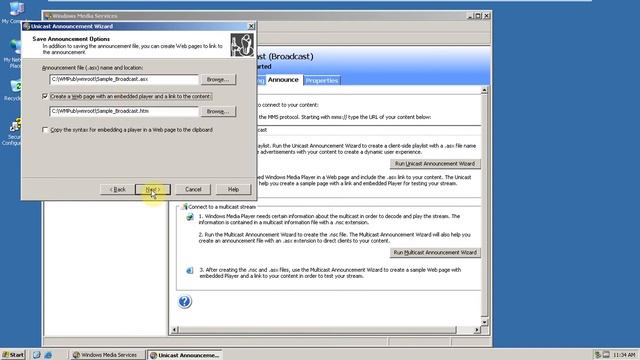Click the Next button in the wizard
This screenshot has width=640, height=360.
pyautogui.click(x=153, y=189)
